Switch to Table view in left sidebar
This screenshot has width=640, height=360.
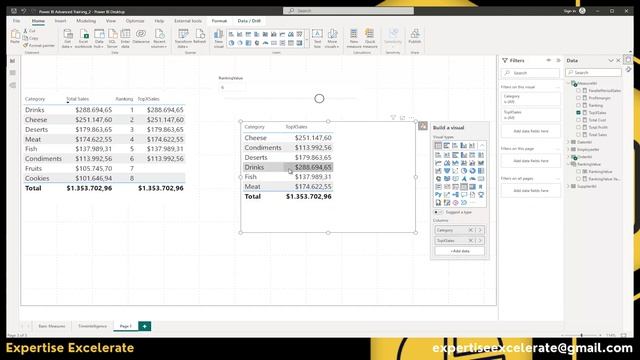pos(13,73)
